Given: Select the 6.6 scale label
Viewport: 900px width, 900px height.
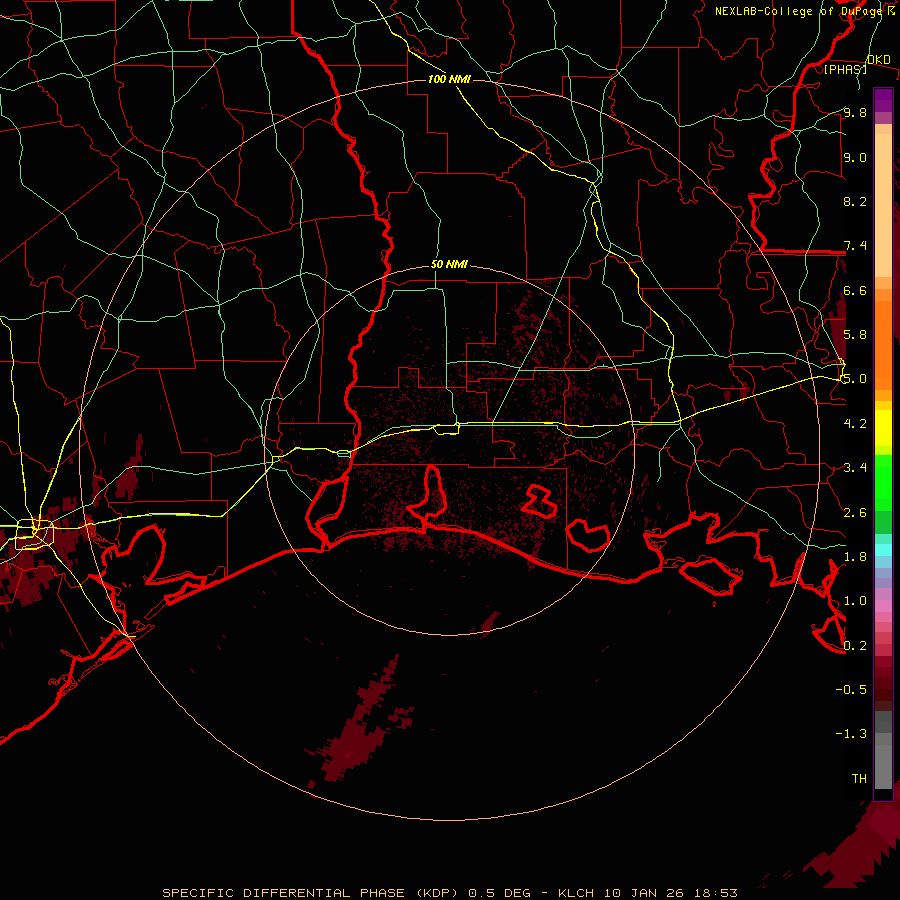Looking at the screenshot, I should 855,290.
